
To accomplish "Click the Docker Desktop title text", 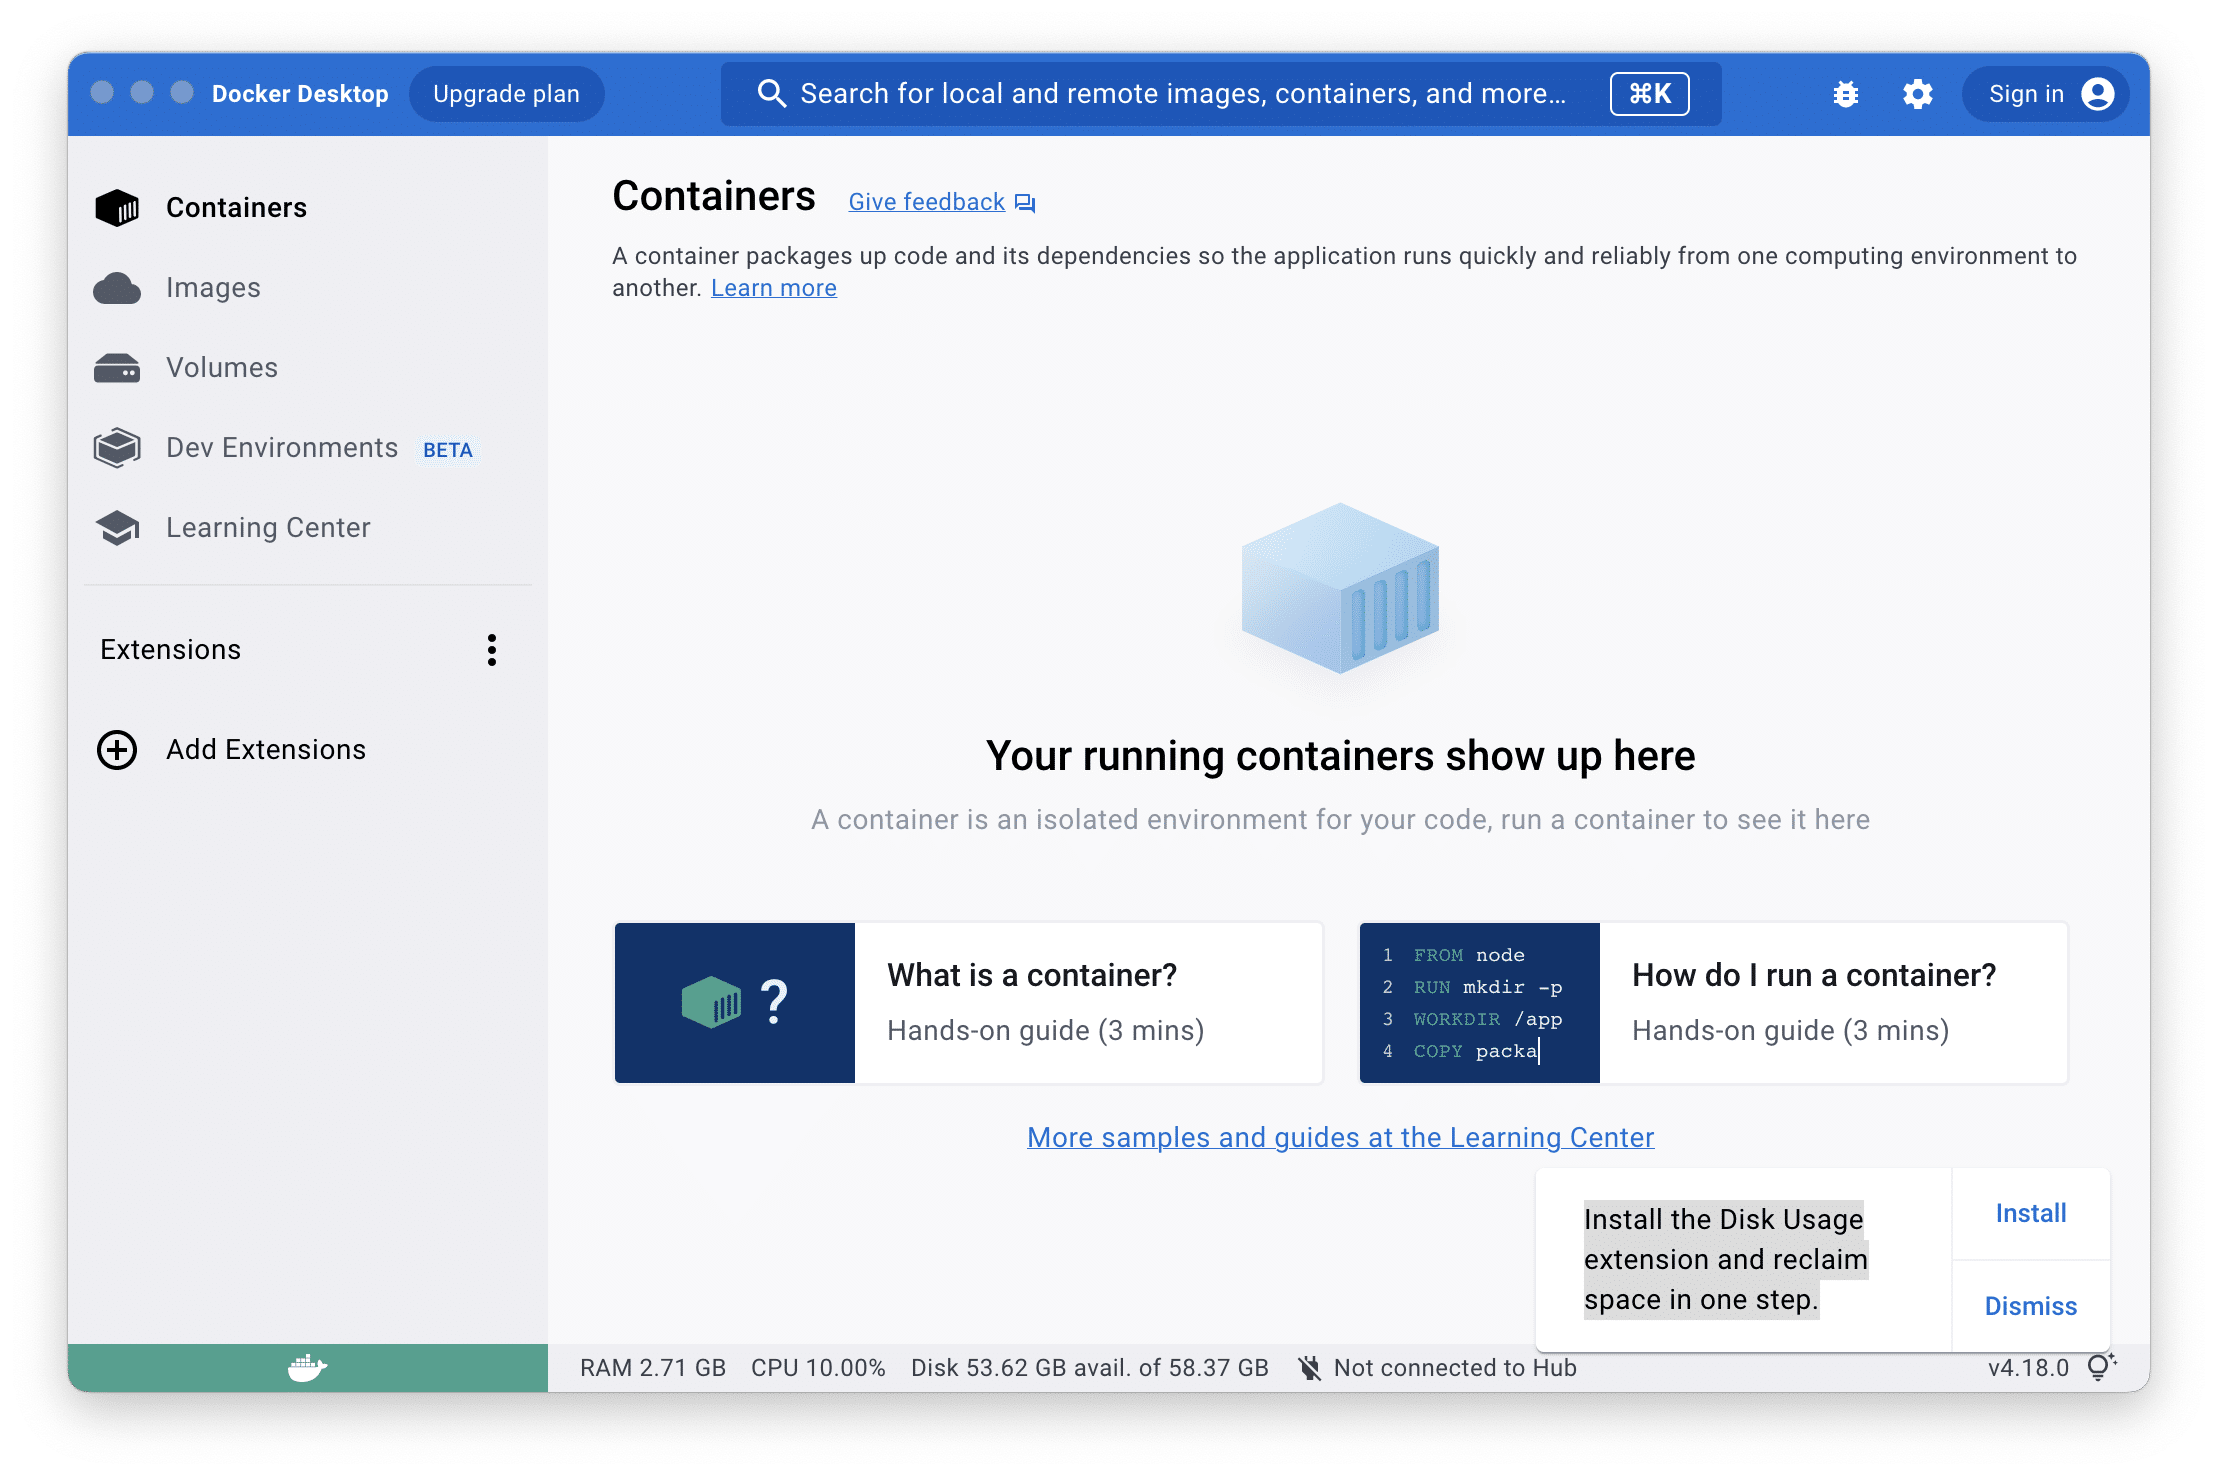I will click(x=300, y=94).
